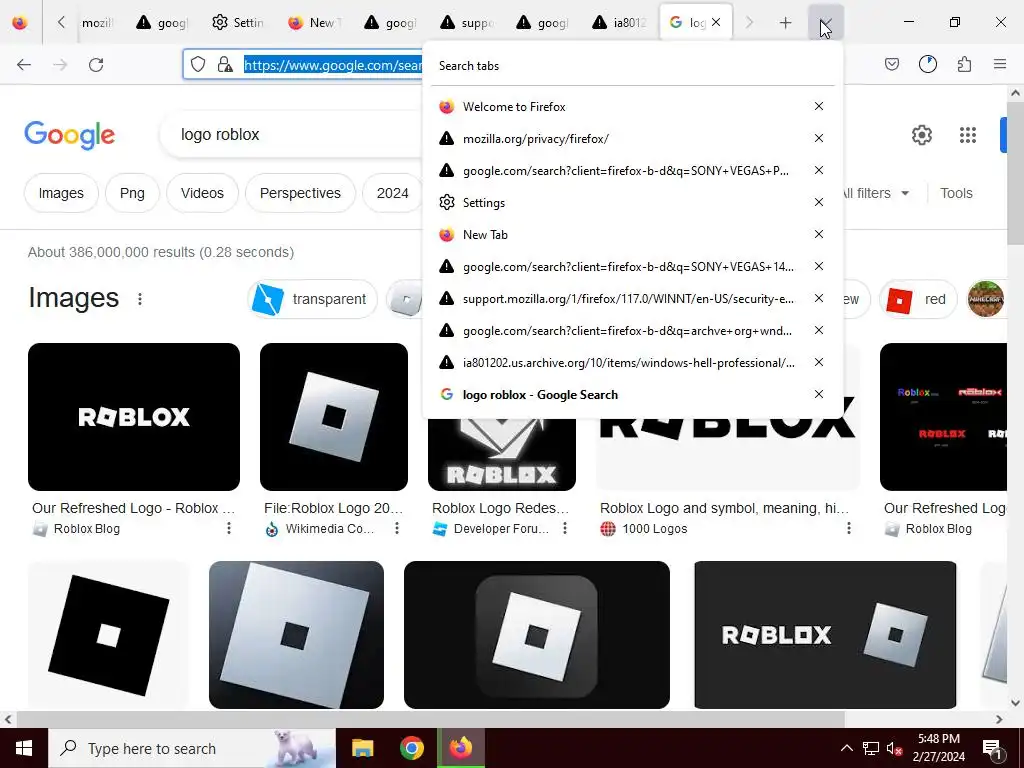The height and width of the screenshot is (768, 1024).
Task: Filter results by 2024 chip
Action: (392, 193)
